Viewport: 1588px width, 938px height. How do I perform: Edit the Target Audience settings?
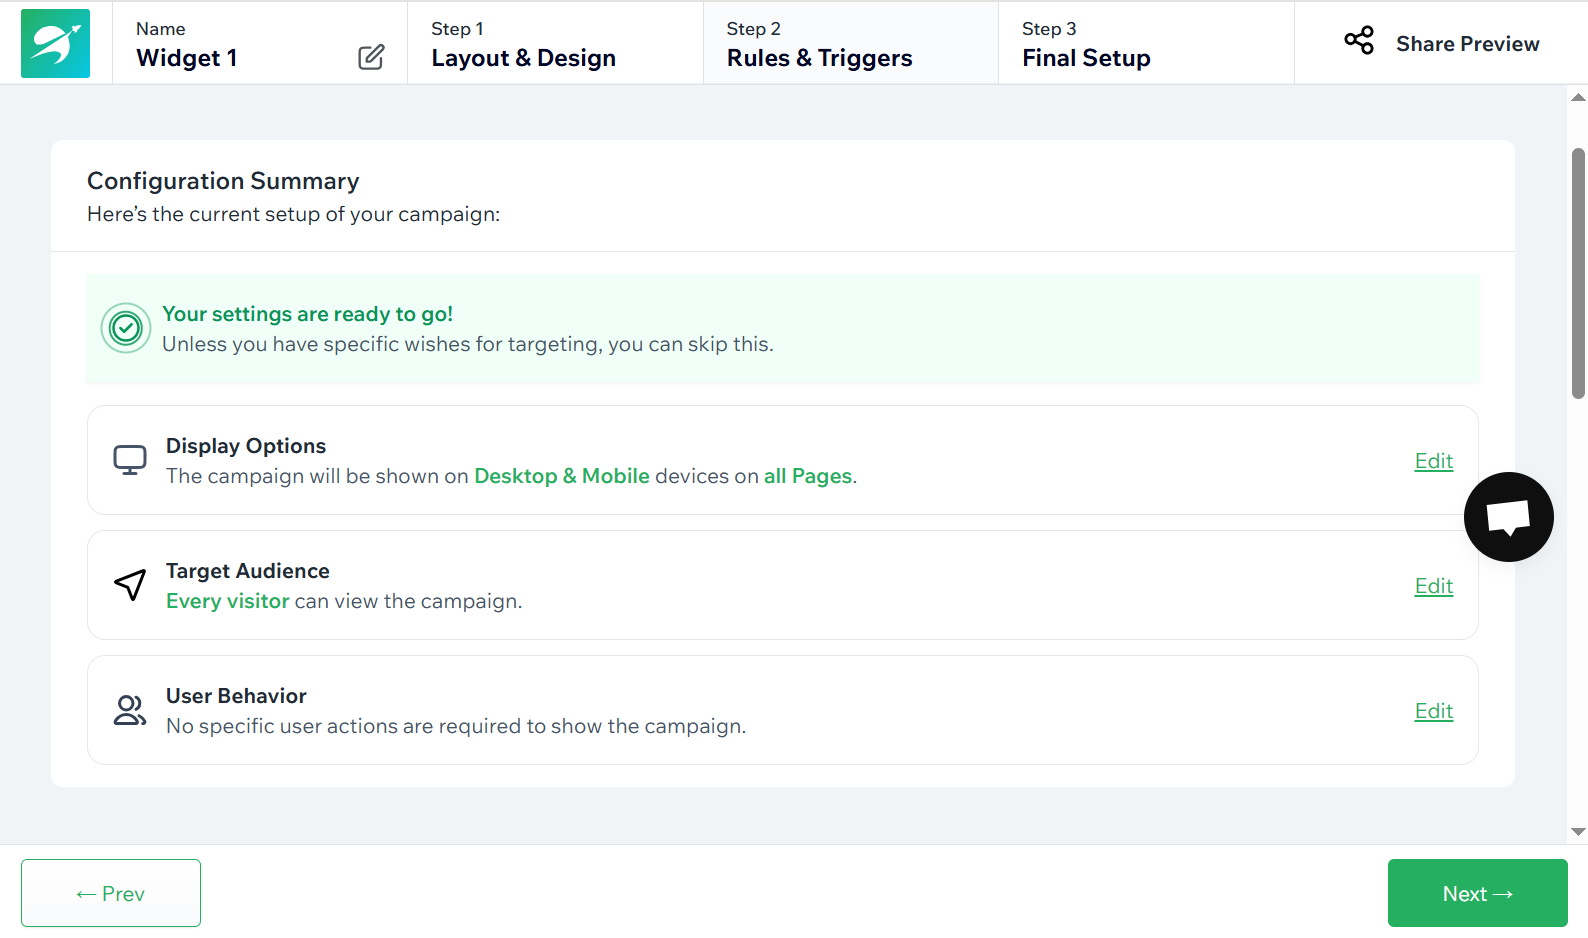click(1433, 586)
